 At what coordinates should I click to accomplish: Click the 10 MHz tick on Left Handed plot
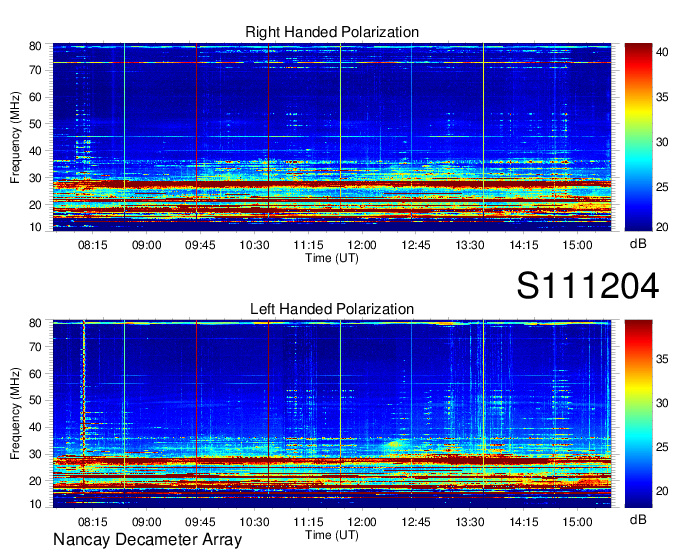click(x=35, y=504)
